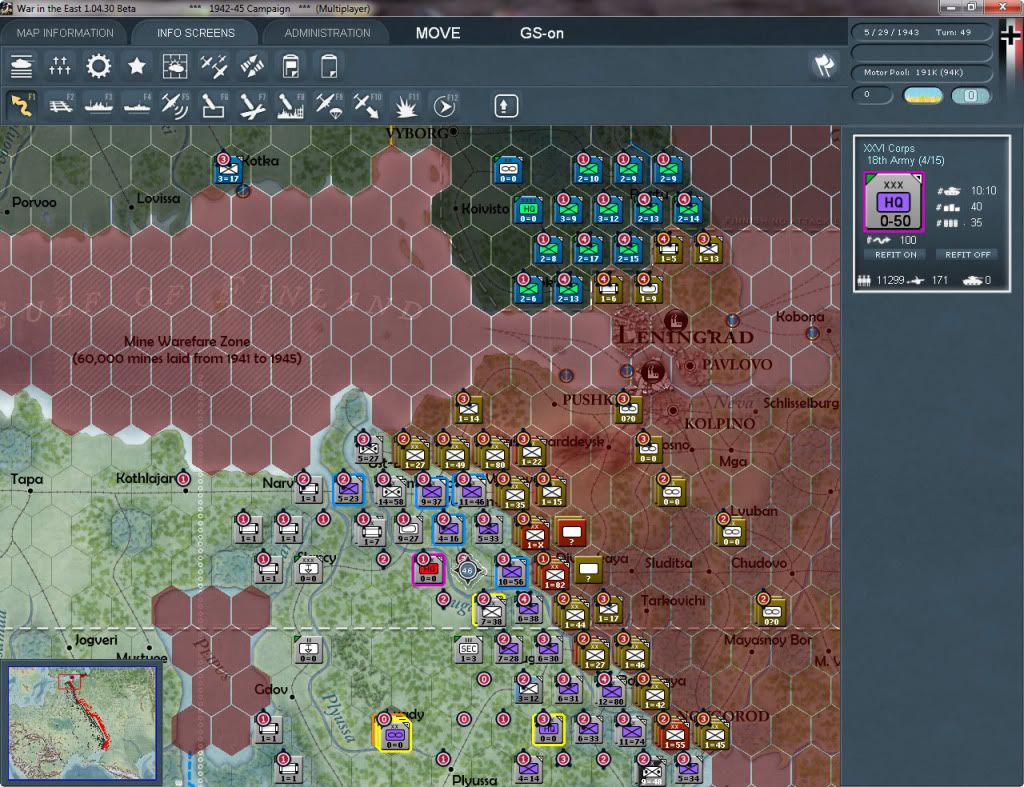1024x787 pixels.
Task: Select the 5=23 blue-outlined German counter
Action: pos(348,490)
